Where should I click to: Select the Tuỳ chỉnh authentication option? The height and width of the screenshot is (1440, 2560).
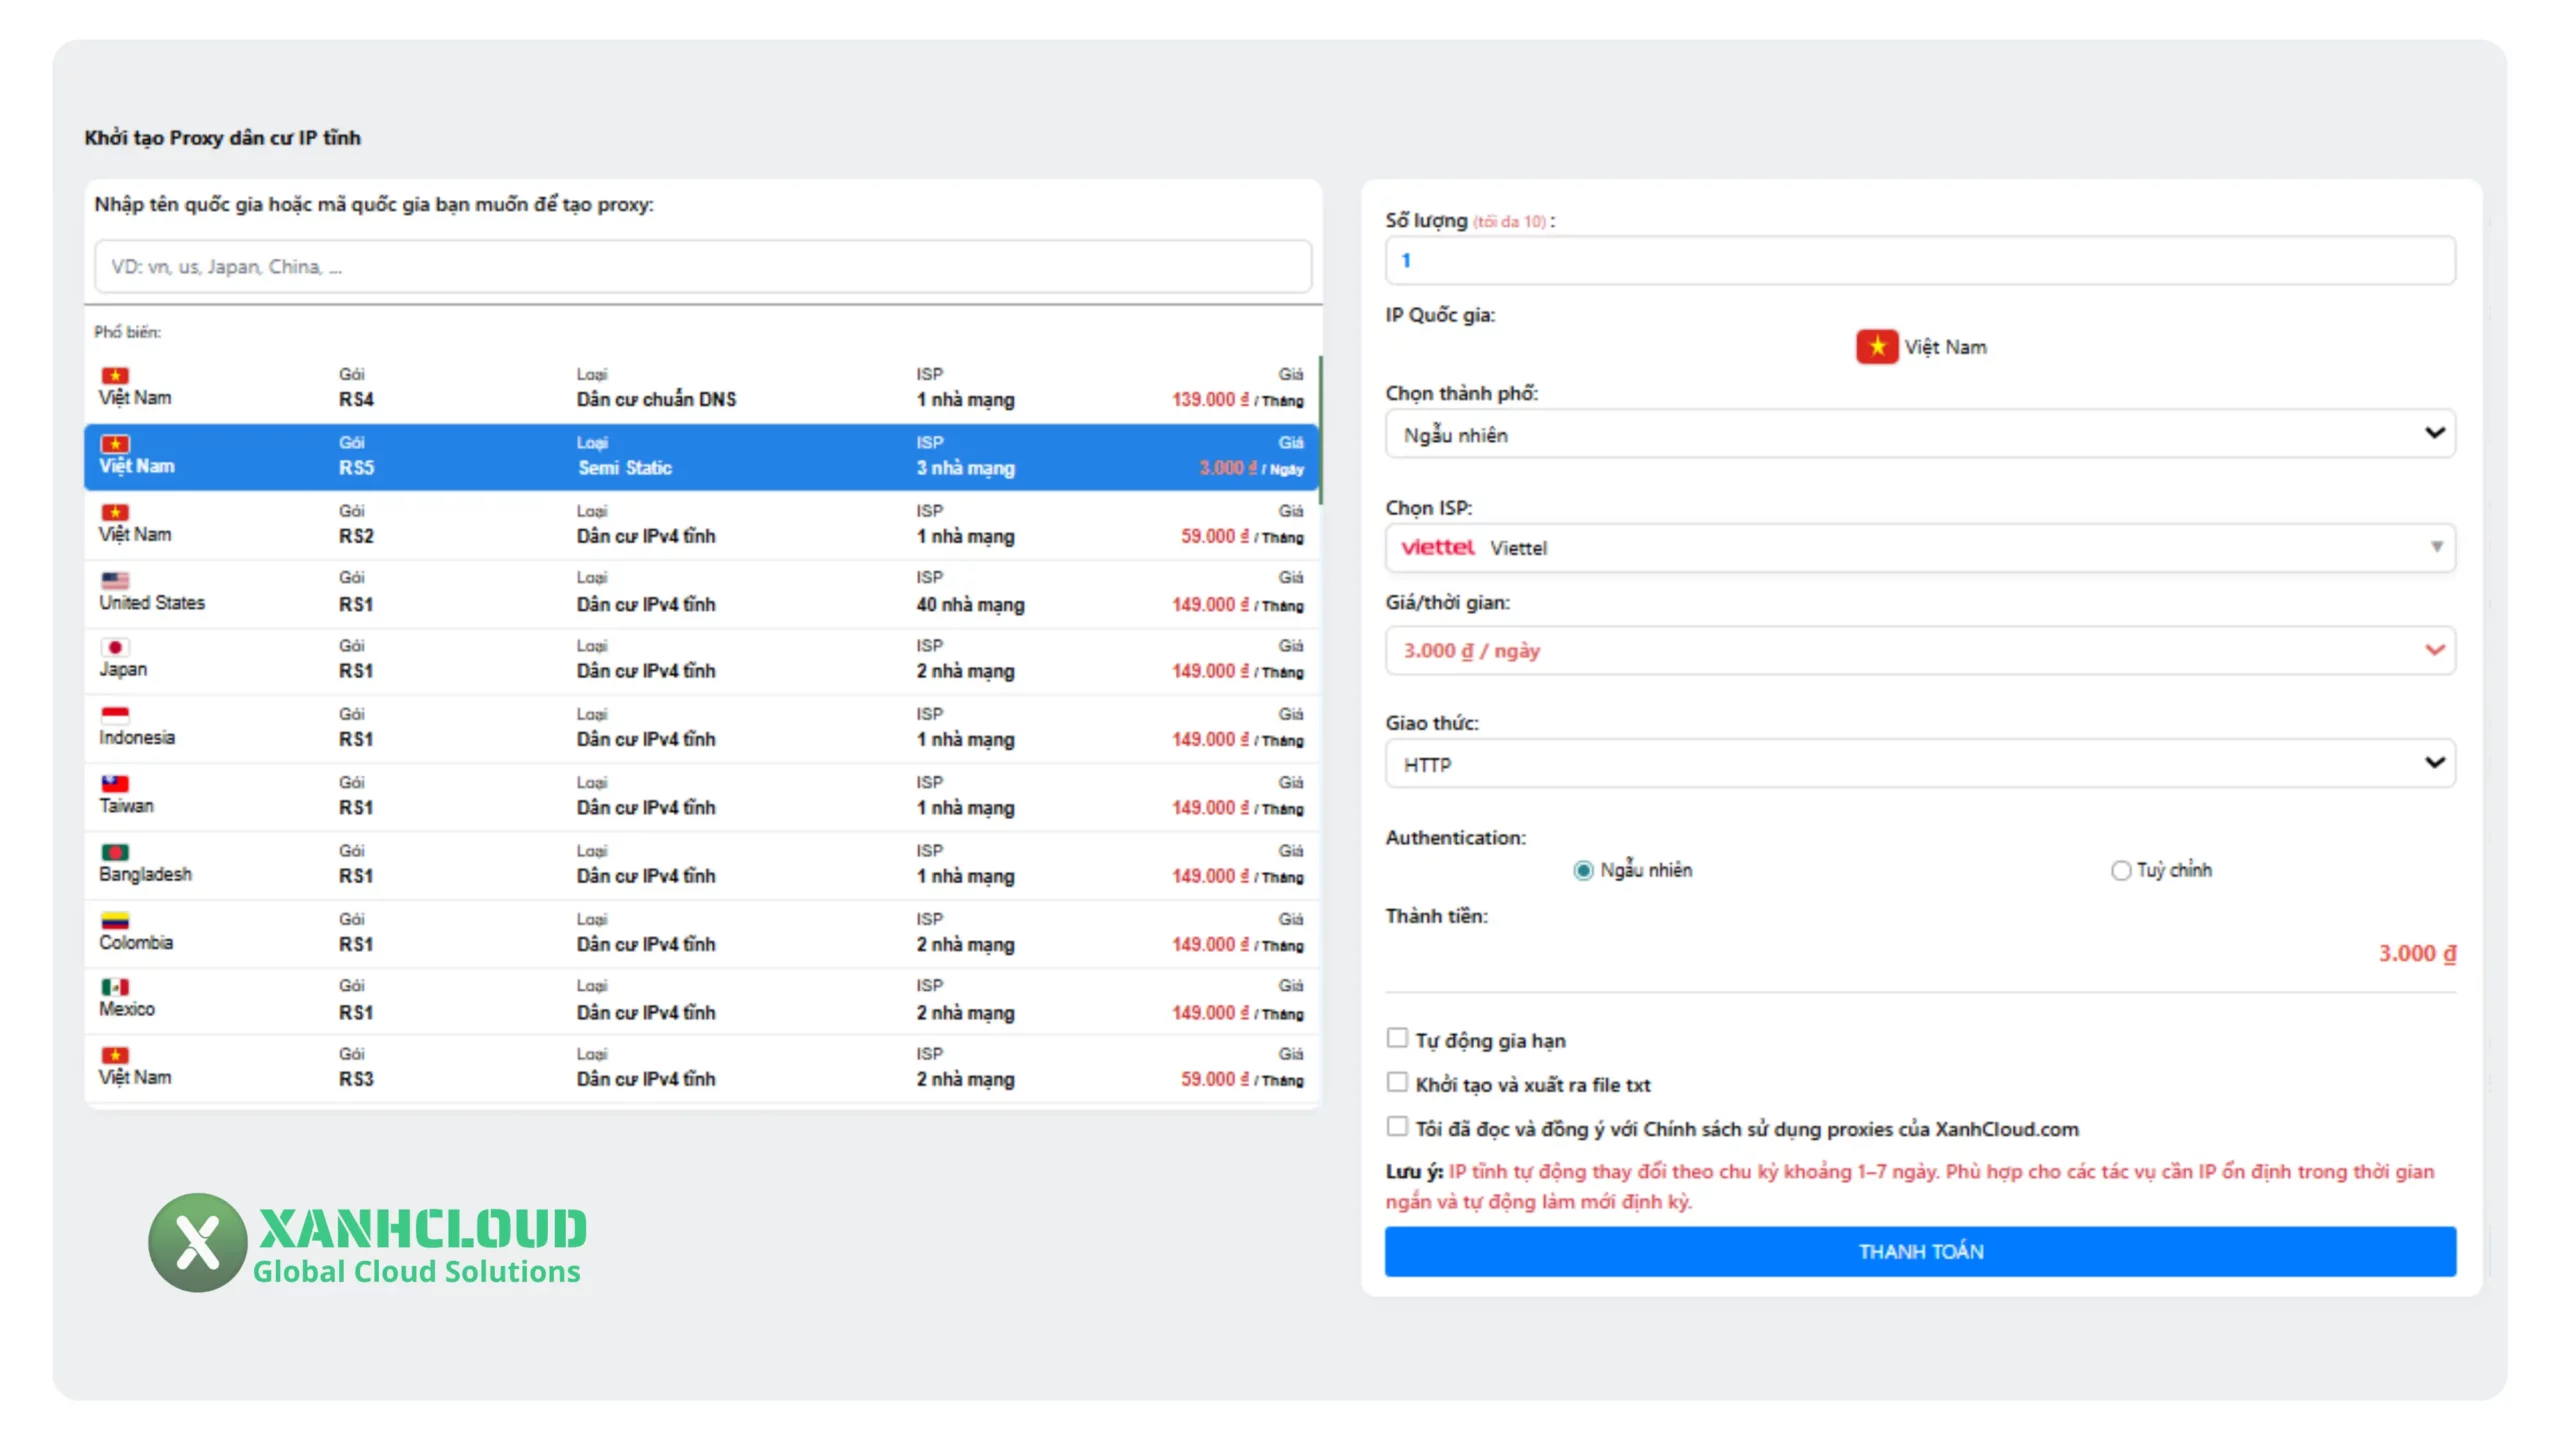click(x=2119, y=870)
